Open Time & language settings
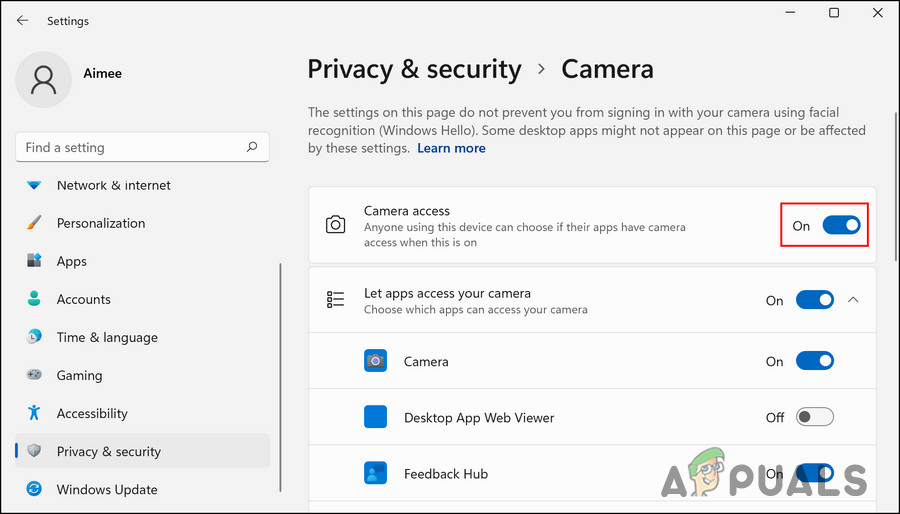Viewport: 900px width, 514px height. coord(107,337)
